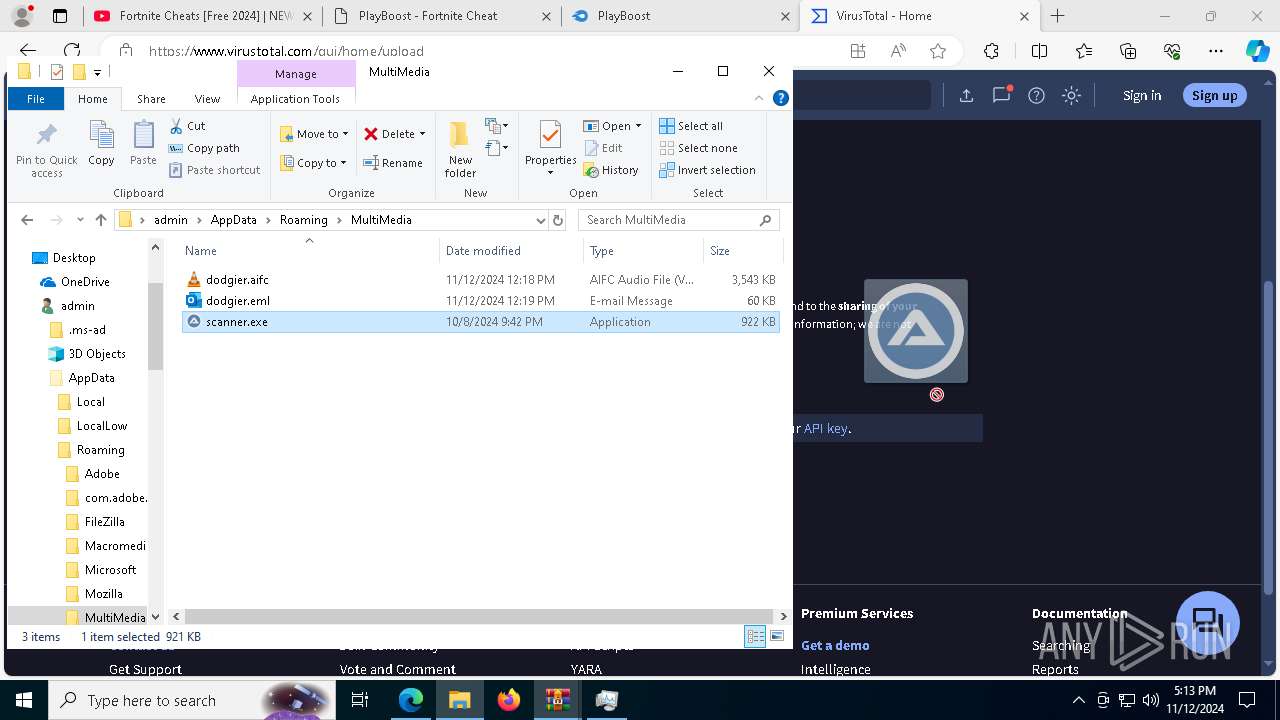
Task: Open the New item dropdown icon
Action: click(497, 126)
